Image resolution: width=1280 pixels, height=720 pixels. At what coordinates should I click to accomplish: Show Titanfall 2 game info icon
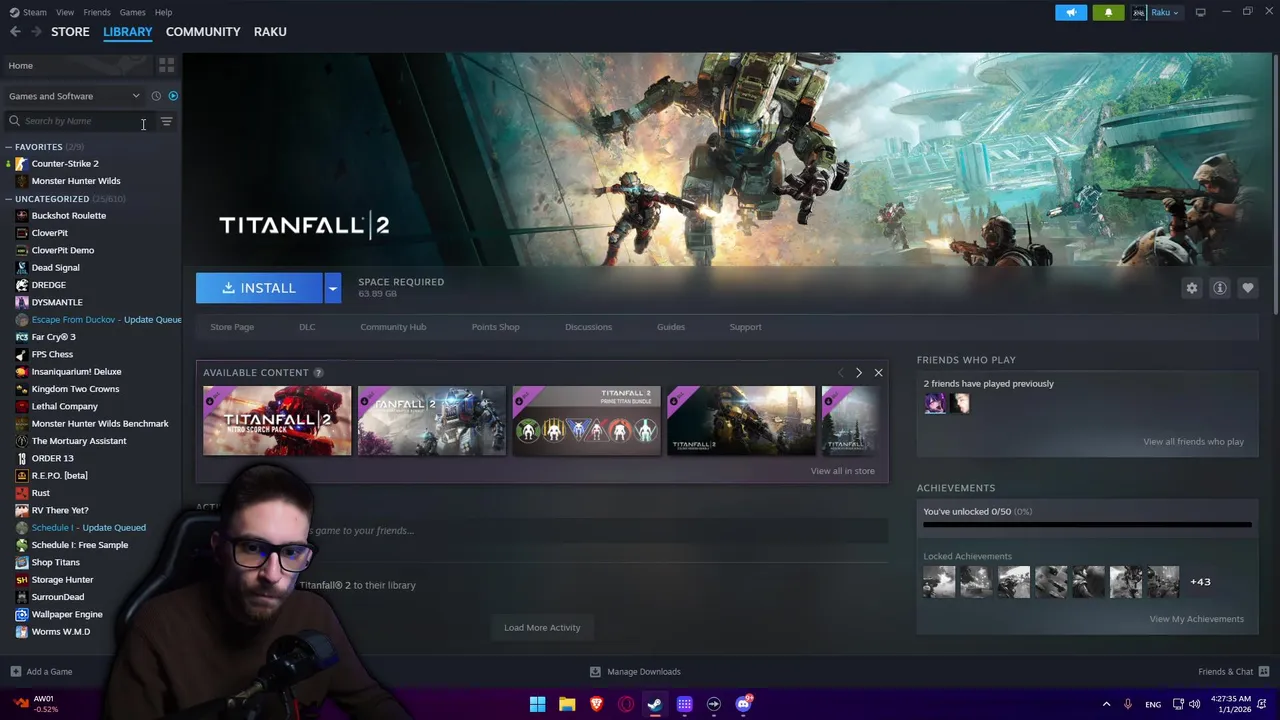1220,288
